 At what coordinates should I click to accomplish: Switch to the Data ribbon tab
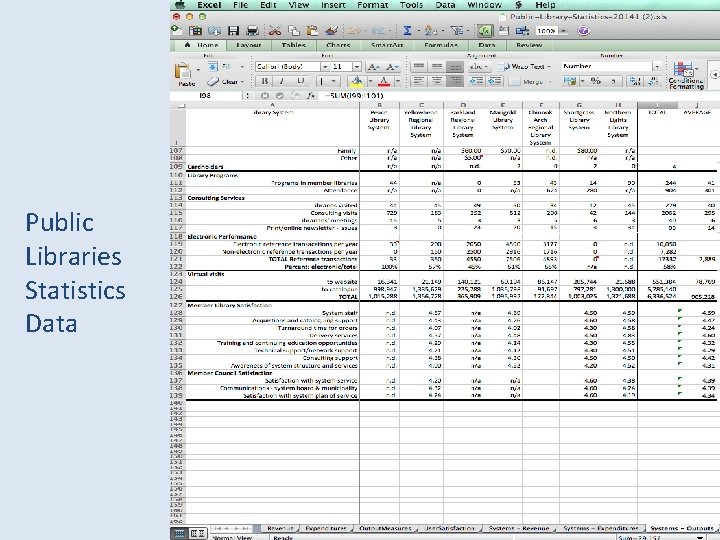point(487,45)
